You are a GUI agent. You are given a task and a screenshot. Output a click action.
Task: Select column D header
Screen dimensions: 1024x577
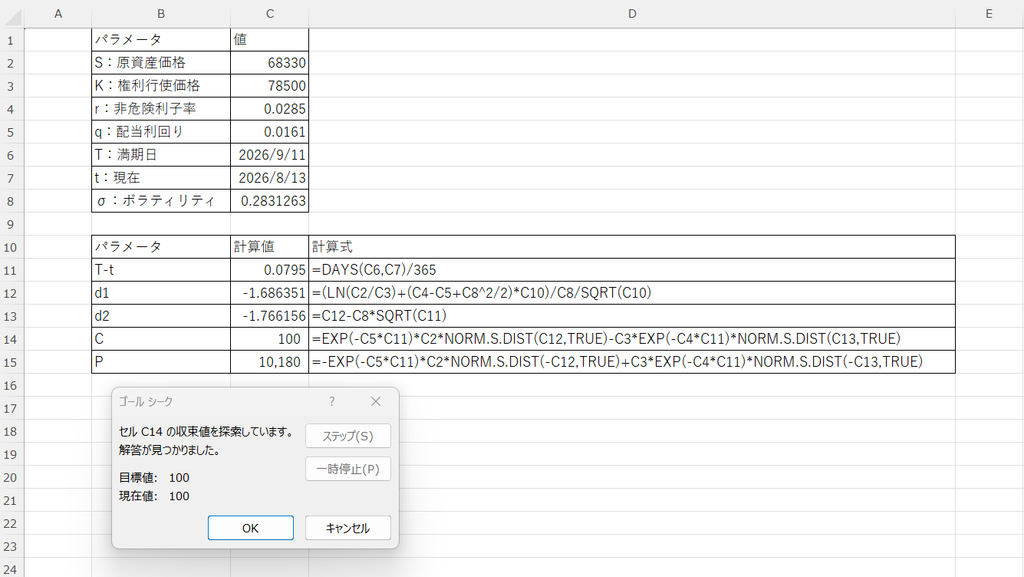tap(632, 14)
